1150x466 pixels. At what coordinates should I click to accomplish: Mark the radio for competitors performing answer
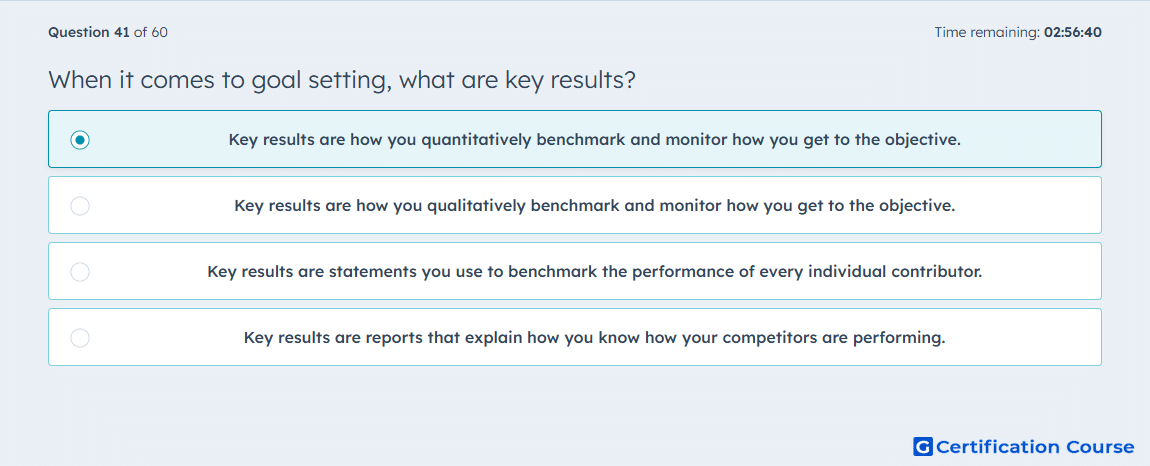80,338
